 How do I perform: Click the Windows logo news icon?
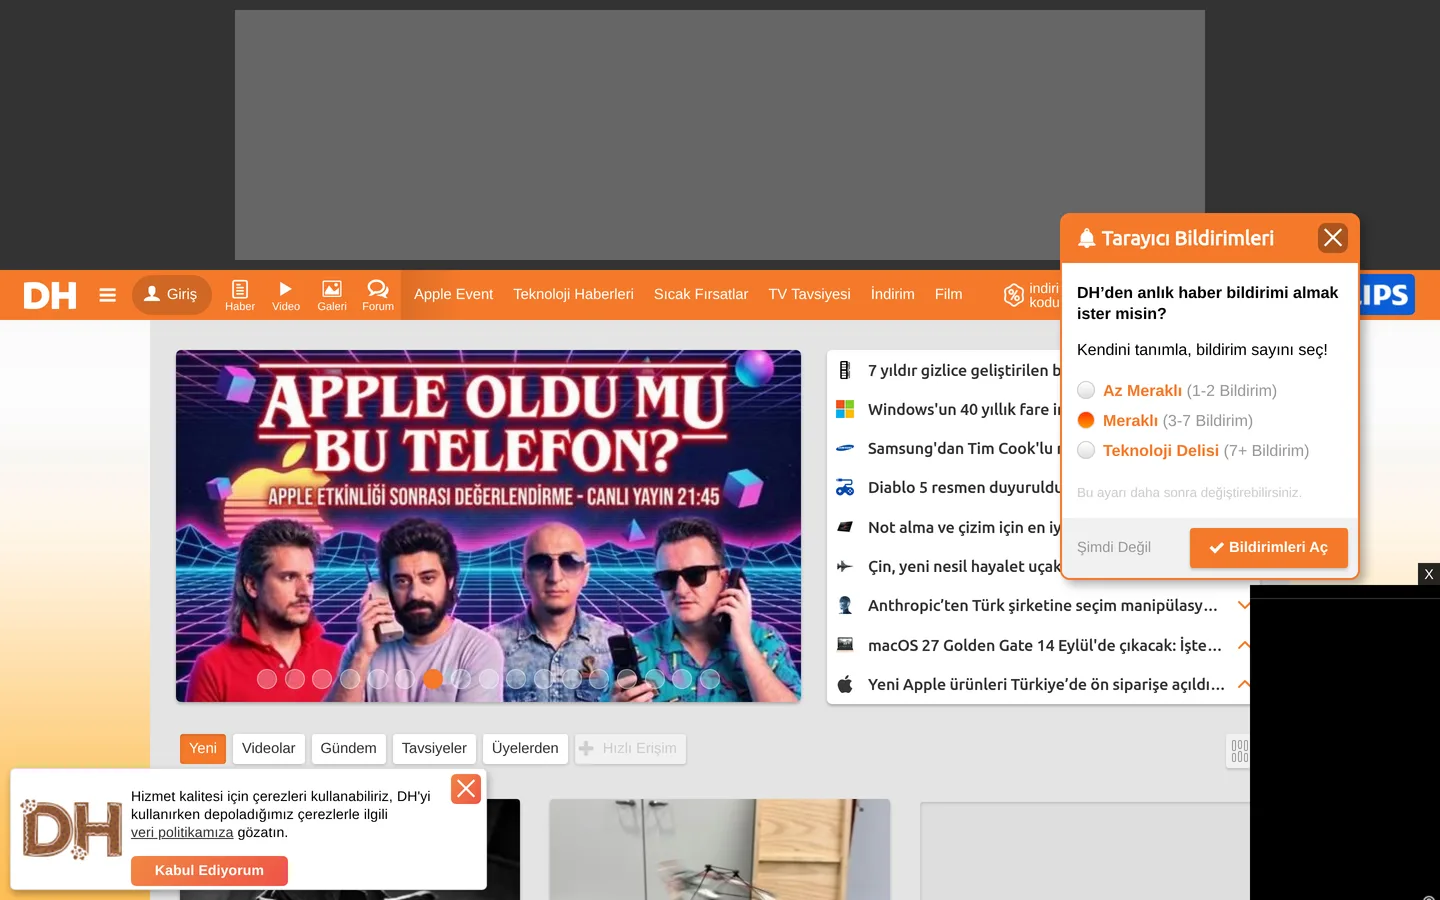845,409
